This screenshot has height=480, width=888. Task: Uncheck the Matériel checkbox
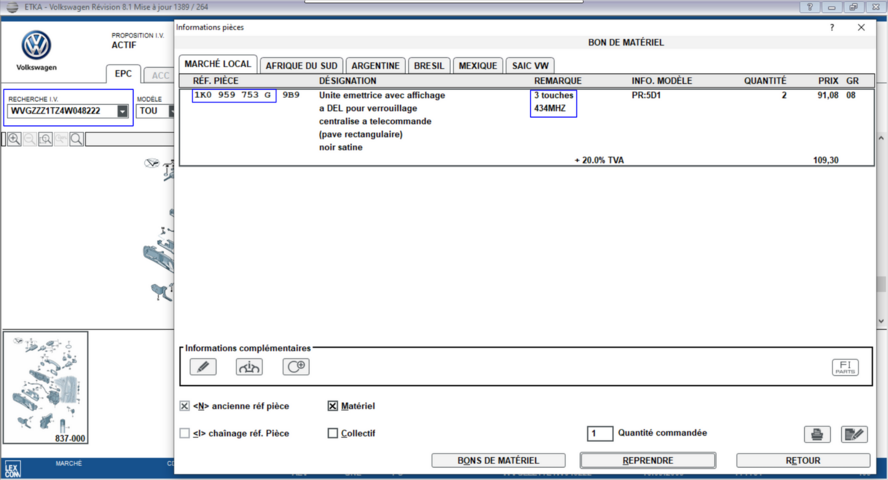click(333, 406)
